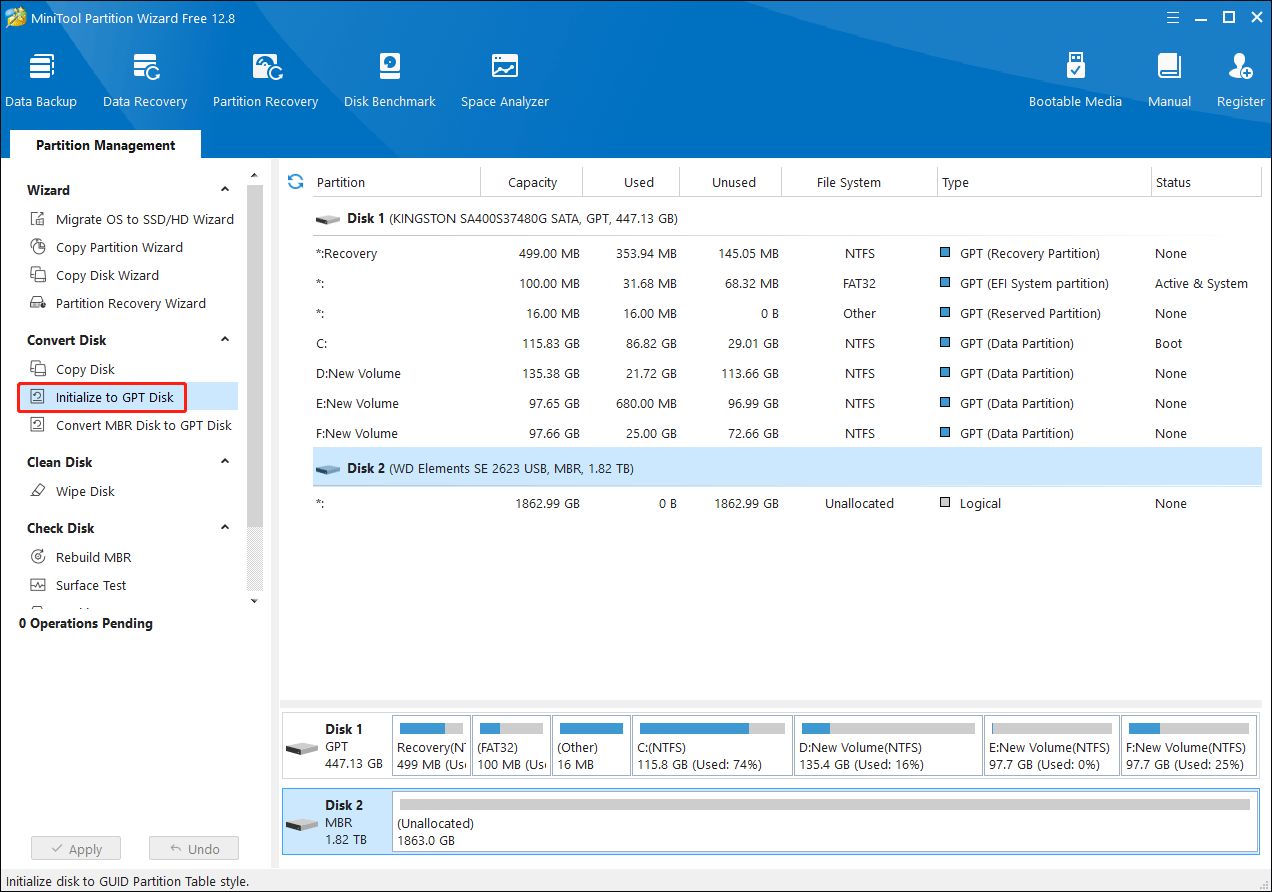Image resolution: width=1272 pixels, height=892 pixels.
Task: Choose Rebuild MBR
Action: [93, 557]
